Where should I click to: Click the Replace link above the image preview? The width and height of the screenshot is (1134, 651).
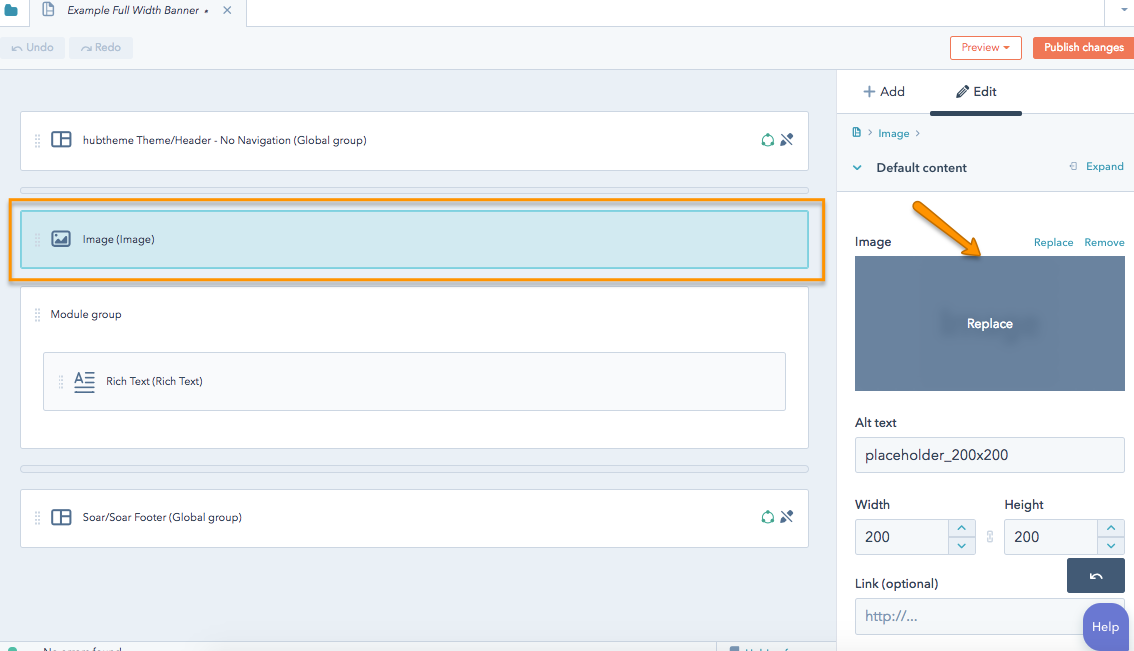pyautogui.click(x=1053, y=242)
